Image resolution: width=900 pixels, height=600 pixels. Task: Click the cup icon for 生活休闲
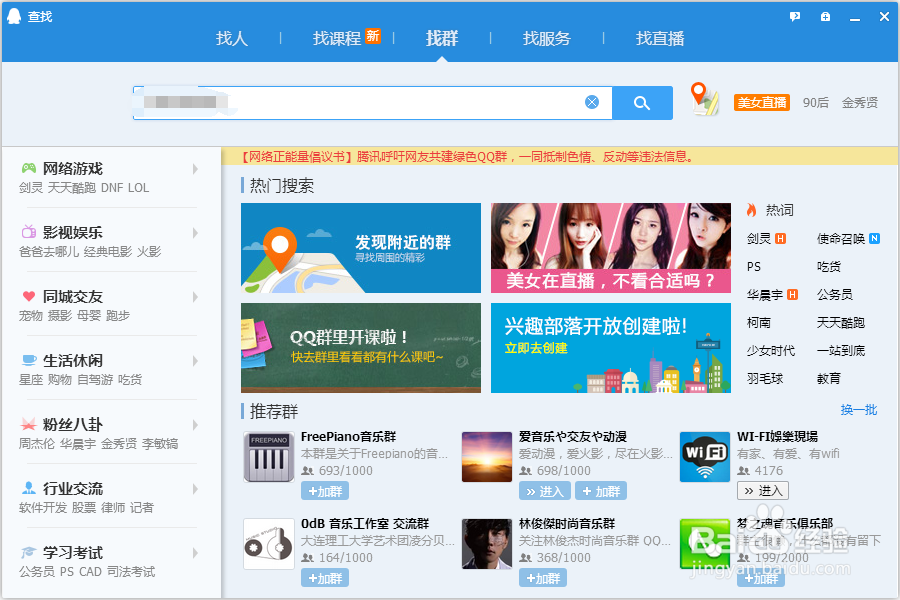29,361
